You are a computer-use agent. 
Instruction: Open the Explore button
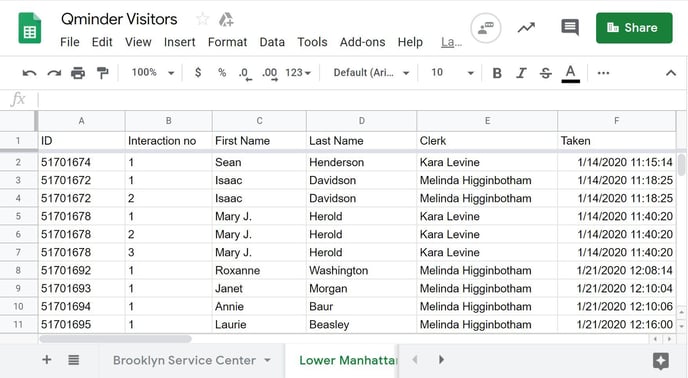click(x=661, y=361)
